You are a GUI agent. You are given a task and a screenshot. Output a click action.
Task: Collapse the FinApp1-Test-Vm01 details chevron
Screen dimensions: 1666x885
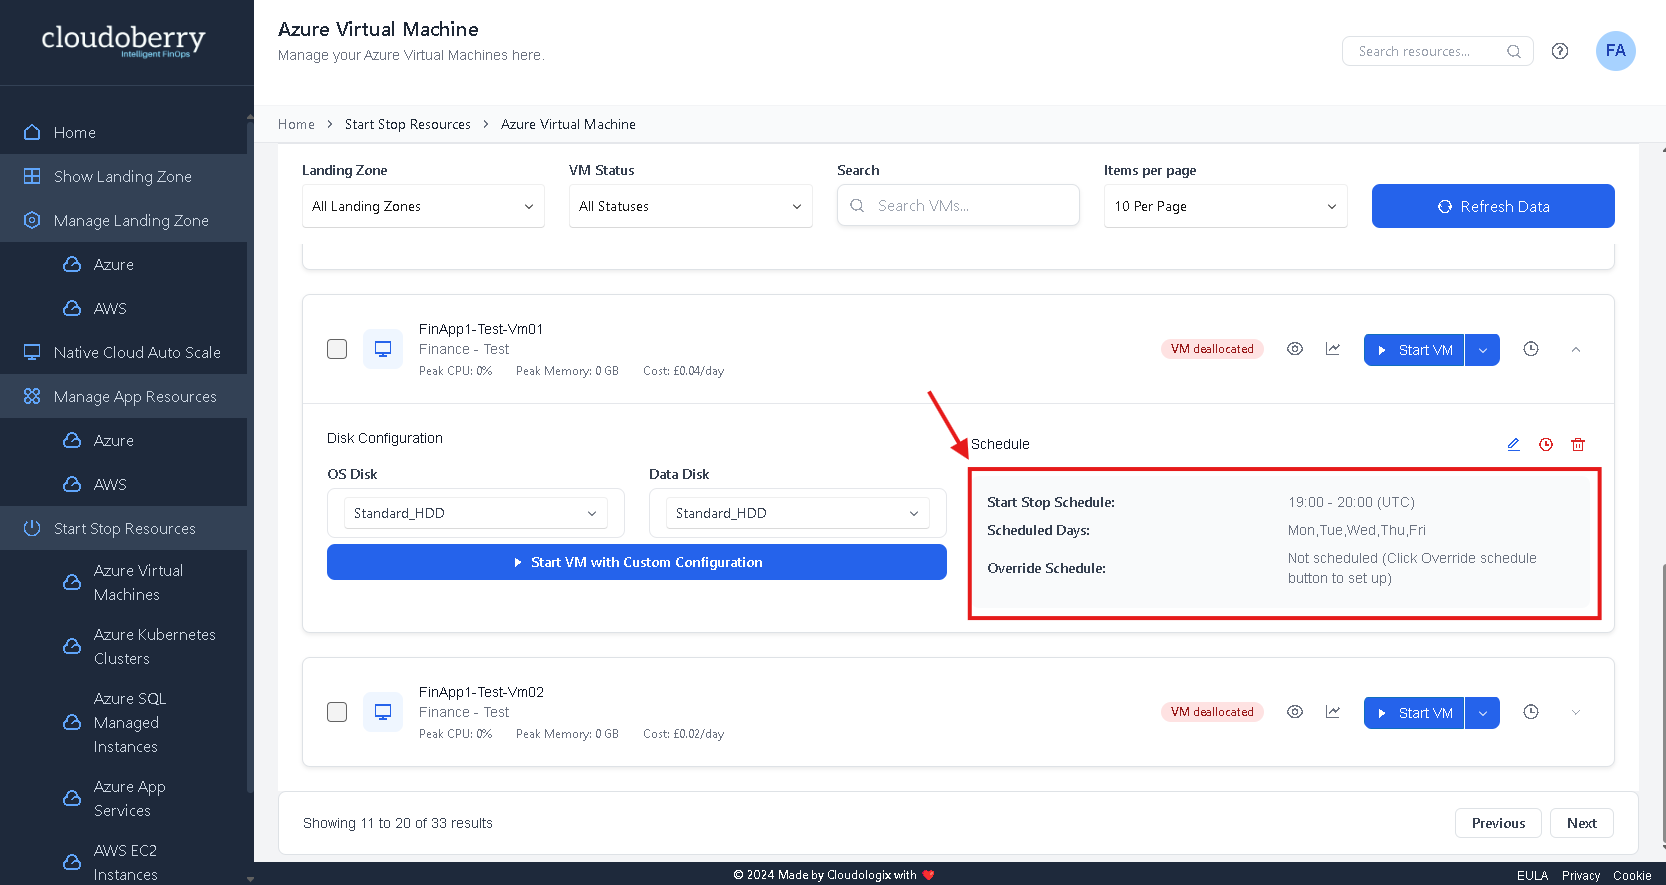point(1576,350)
